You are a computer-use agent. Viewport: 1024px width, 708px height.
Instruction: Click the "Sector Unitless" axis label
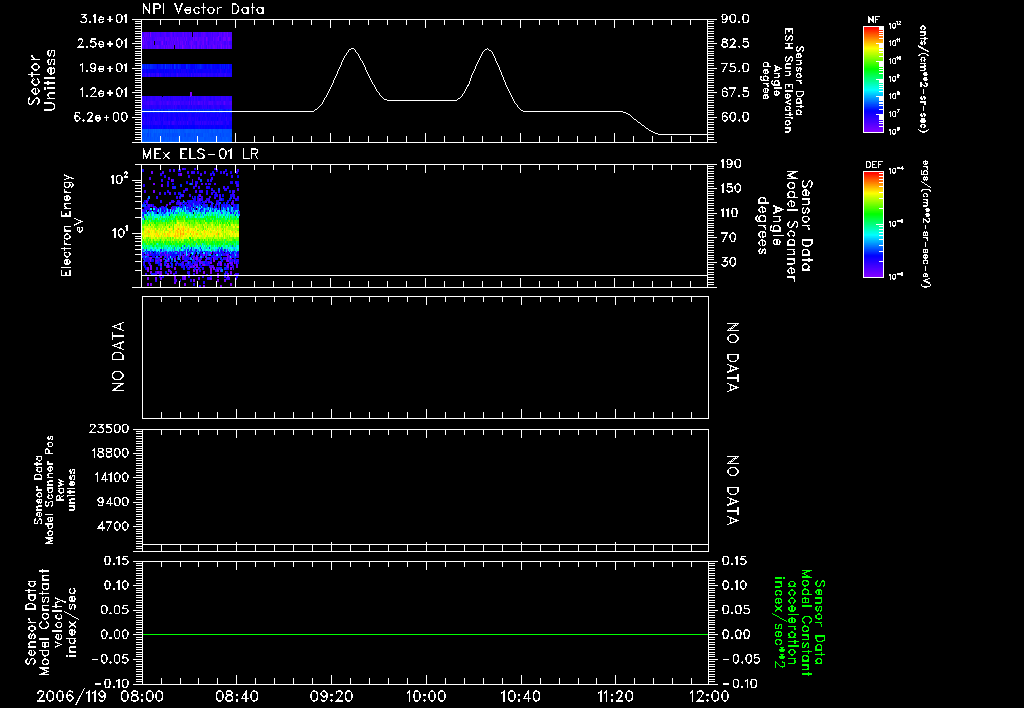click(x=41, y=80)
